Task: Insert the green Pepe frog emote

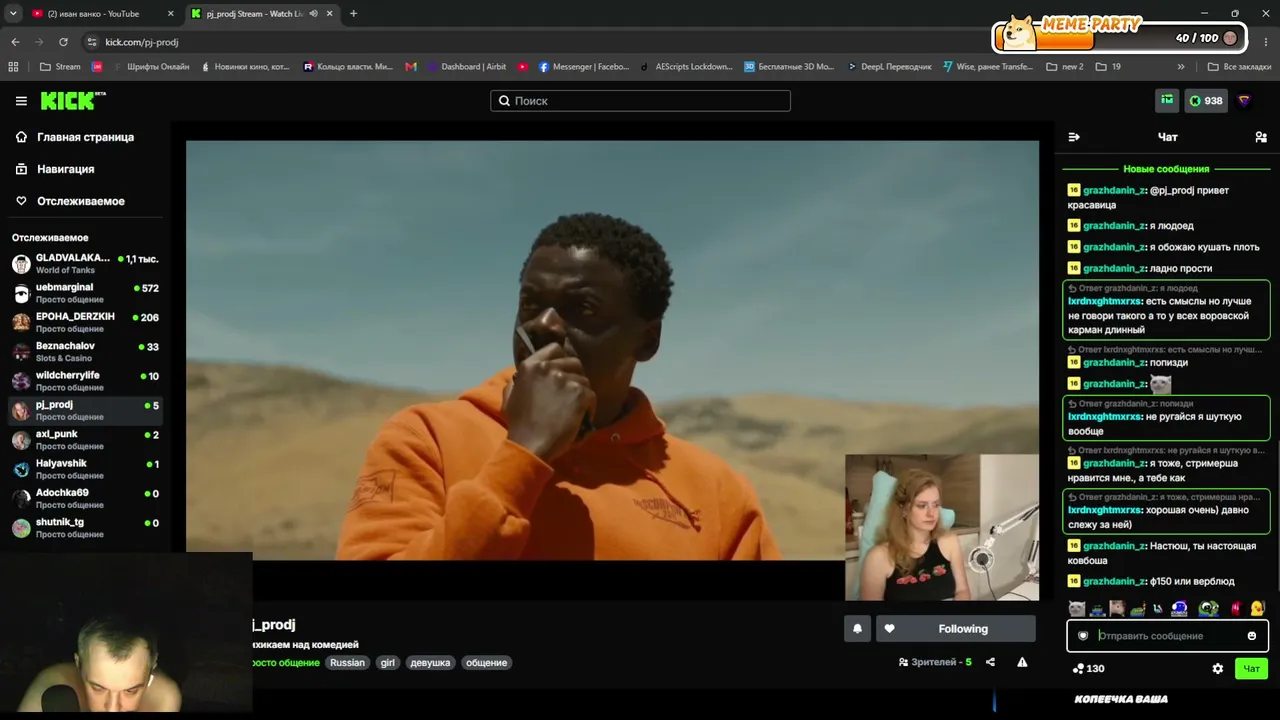Action: [1208, 608]
